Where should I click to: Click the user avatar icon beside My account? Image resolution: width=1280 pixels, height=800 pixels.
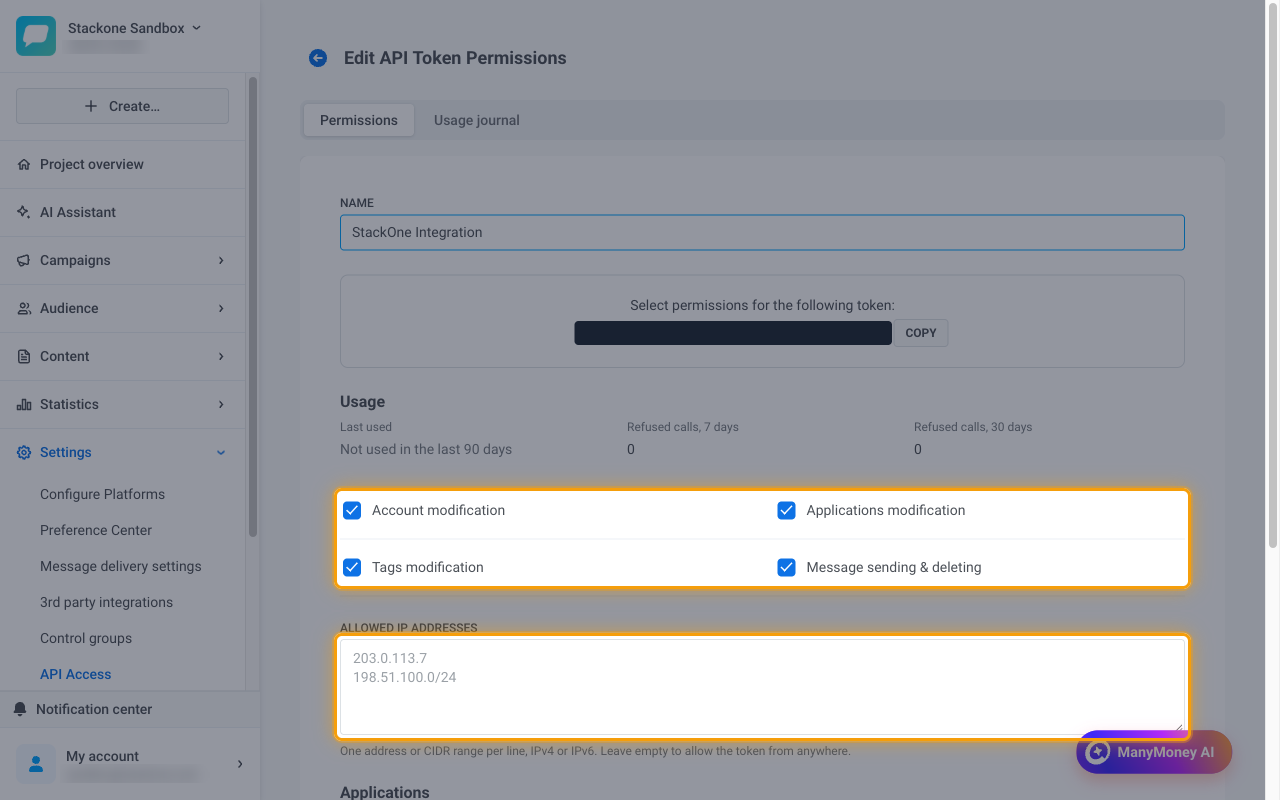click(x=36, y=764)
